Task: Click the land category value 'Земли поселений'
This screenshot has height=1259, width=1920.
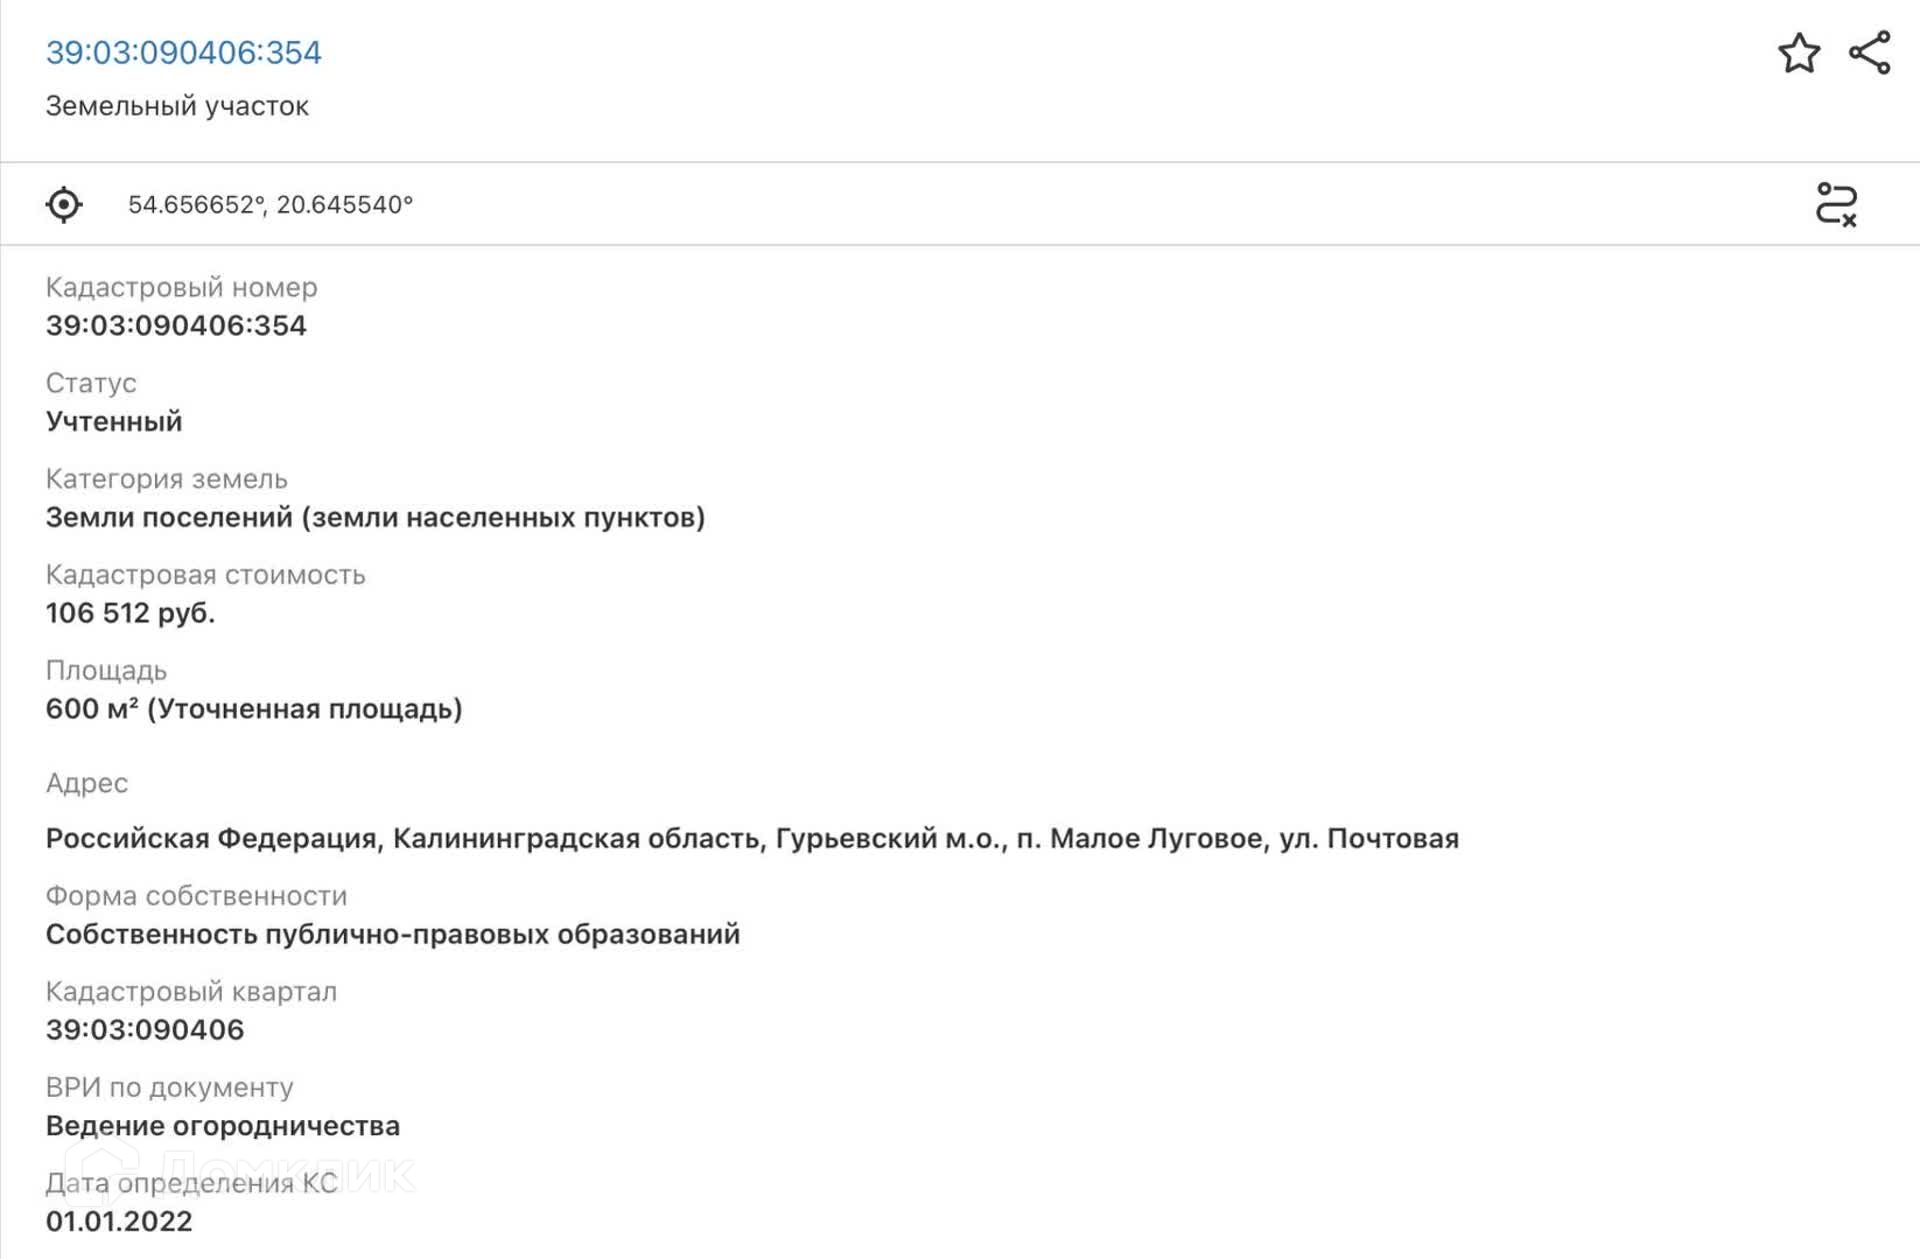Action: [375, 517]
